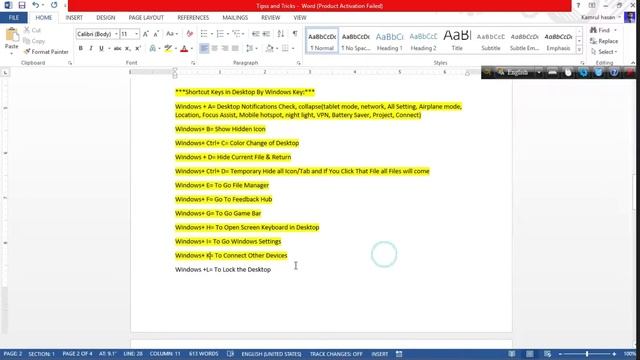
Task: Increase paragraph indent
Action: [266, 34]
